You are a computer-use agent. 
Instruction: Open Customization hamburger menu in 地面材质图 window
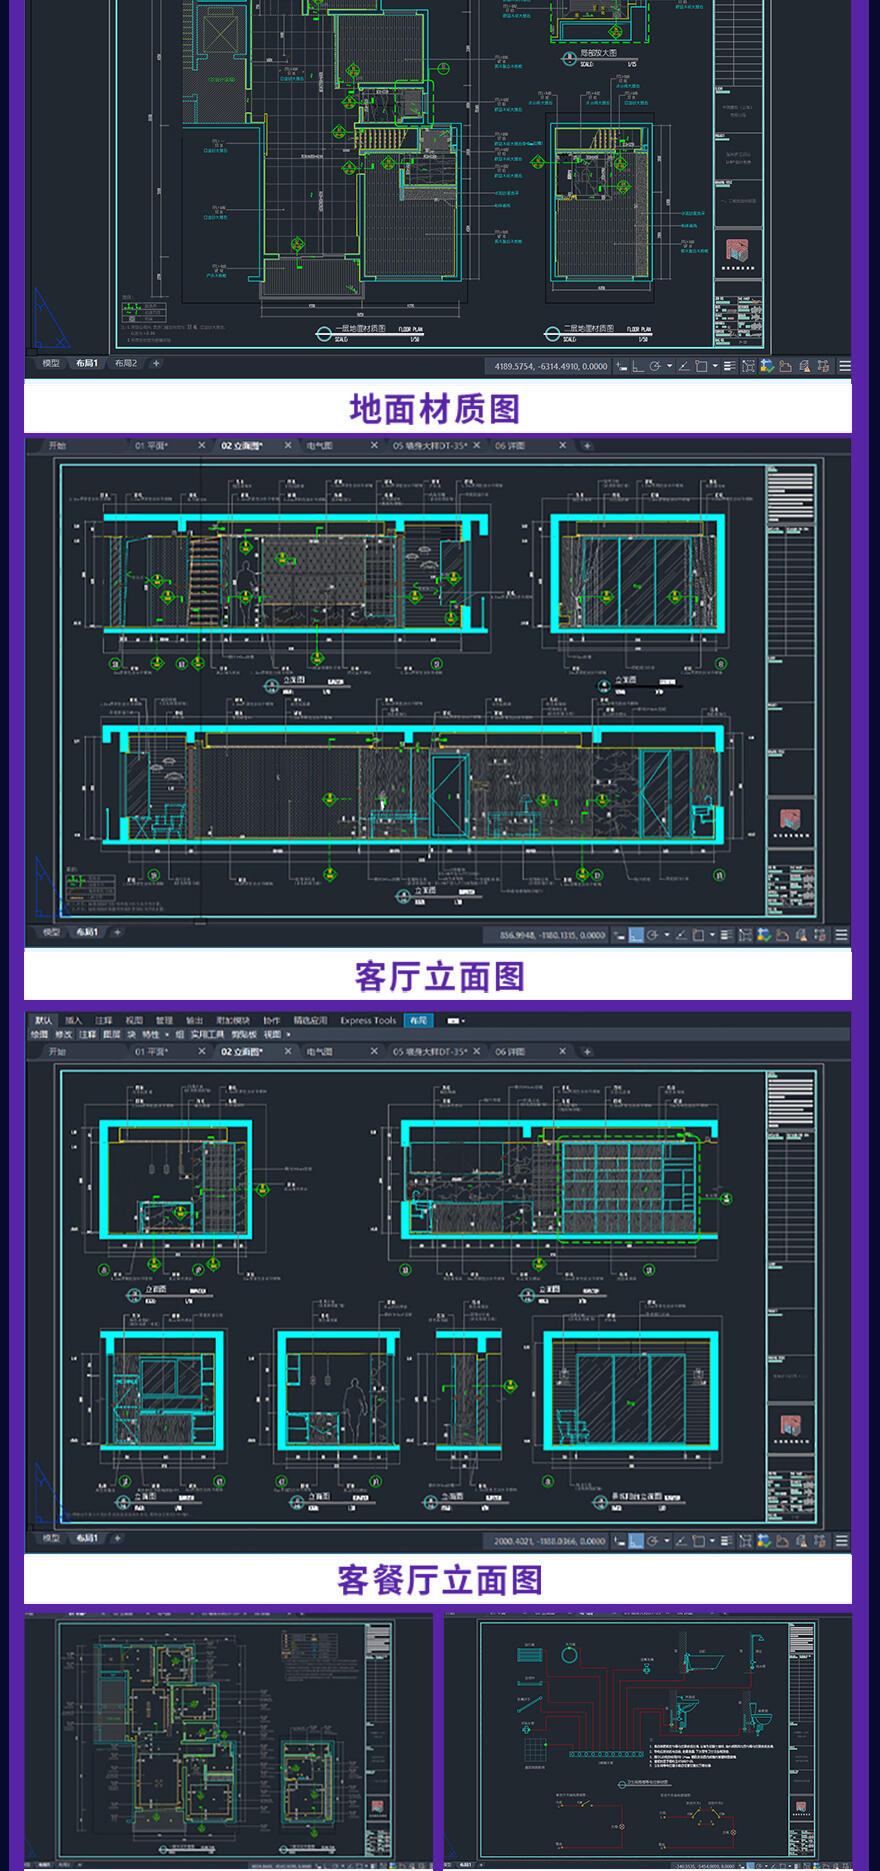click(845, 366)
